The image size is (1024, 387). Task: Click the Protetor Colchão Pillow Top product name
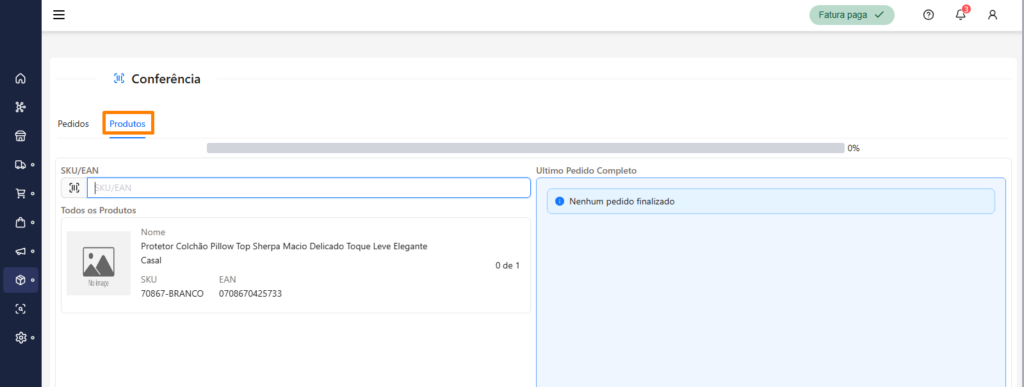[x=284, y=253]
